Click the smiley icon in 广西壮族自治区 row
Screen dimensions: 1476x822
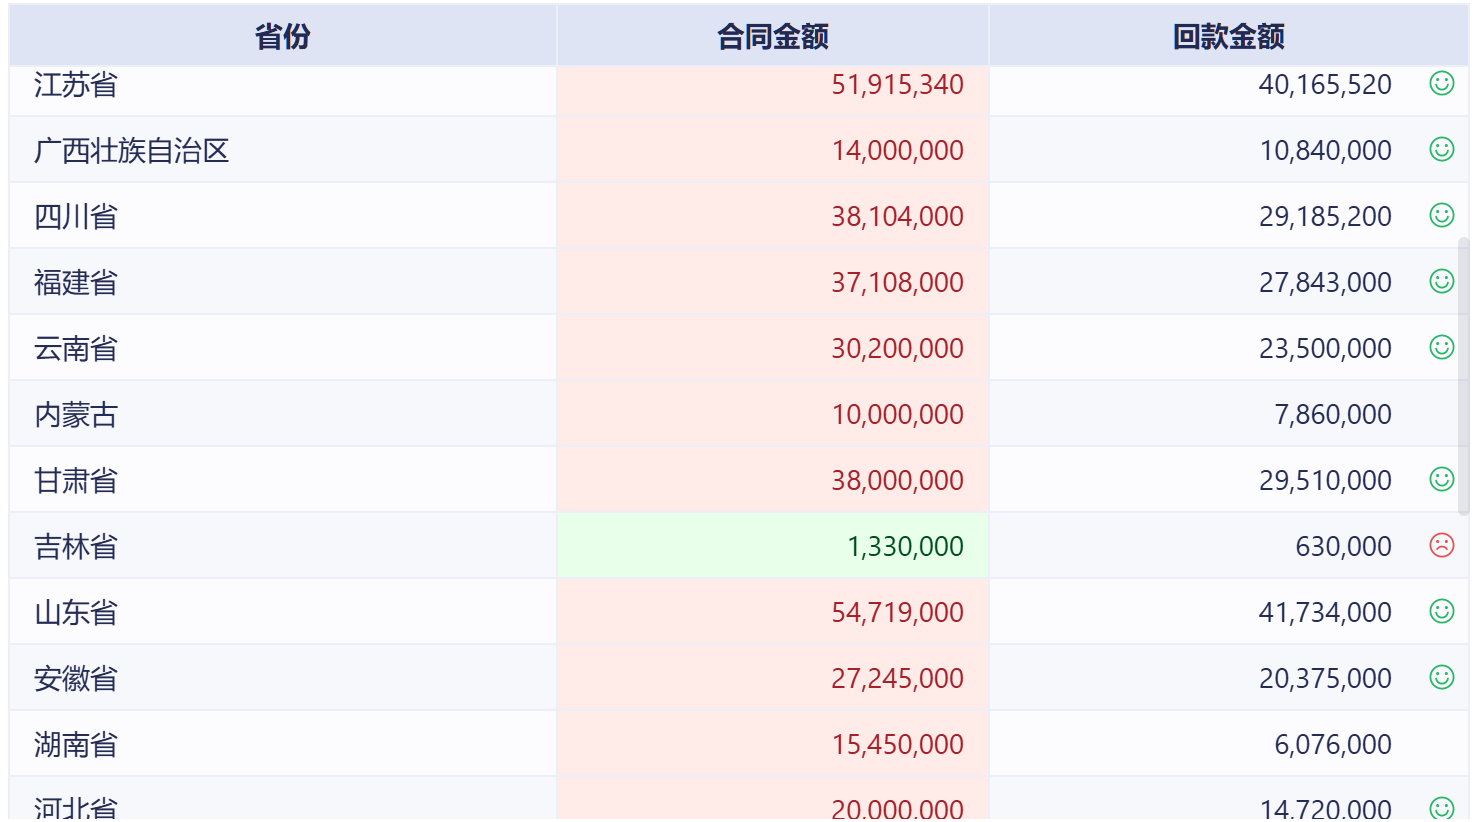click(1441, 150)
